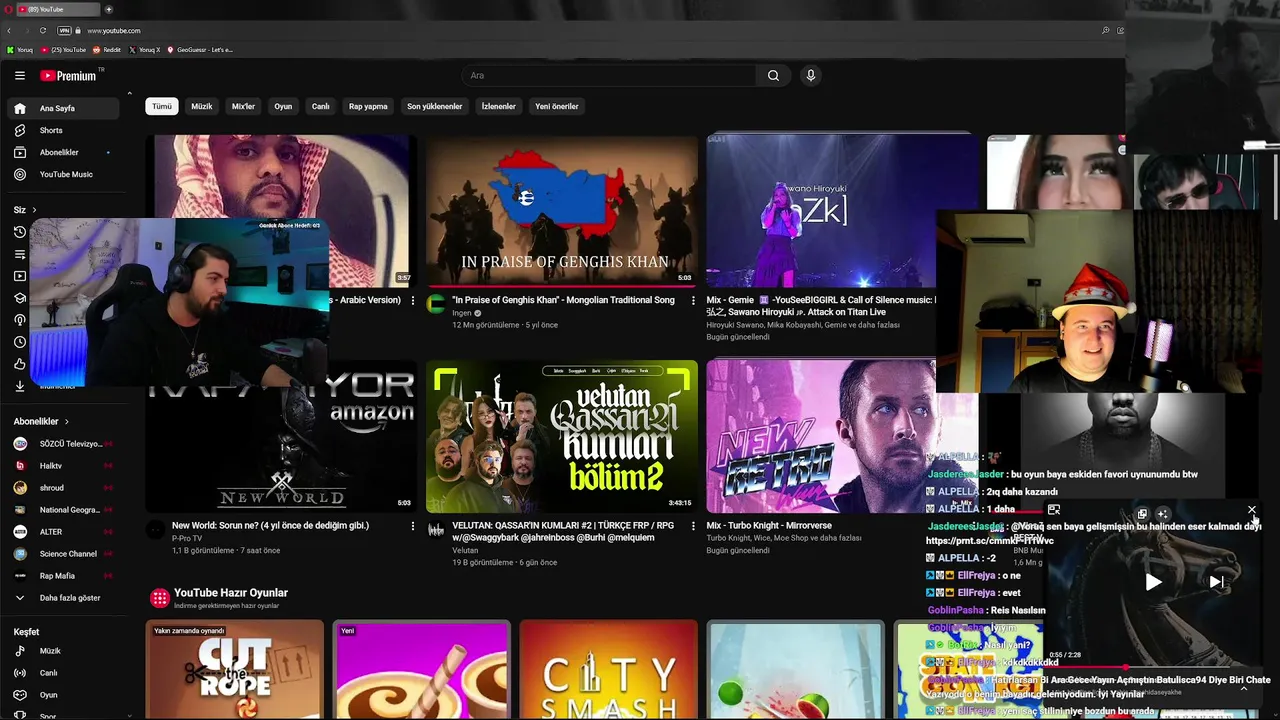
Task: Select the Canlı filter chip
Action: coord(320,106)
